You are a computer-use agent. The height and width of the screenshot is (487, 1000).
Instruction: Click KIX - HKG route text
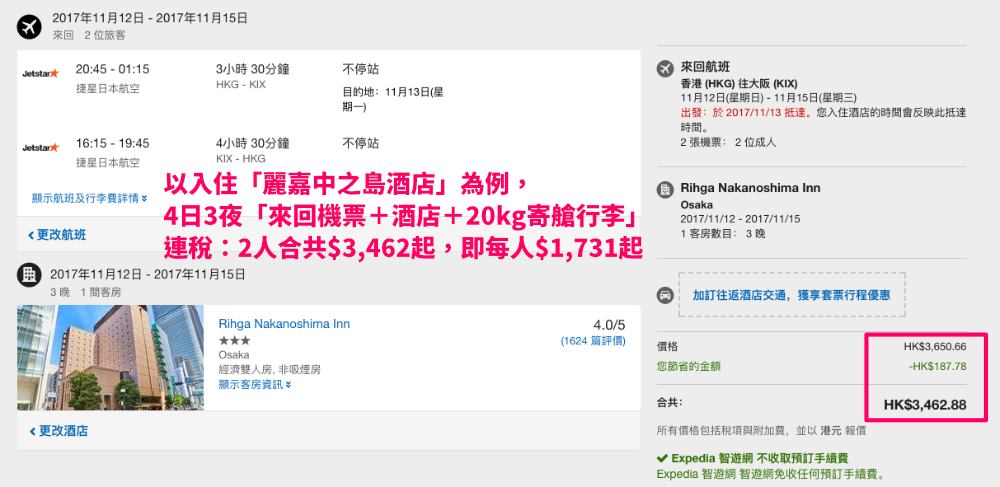(x=241, y=159)
